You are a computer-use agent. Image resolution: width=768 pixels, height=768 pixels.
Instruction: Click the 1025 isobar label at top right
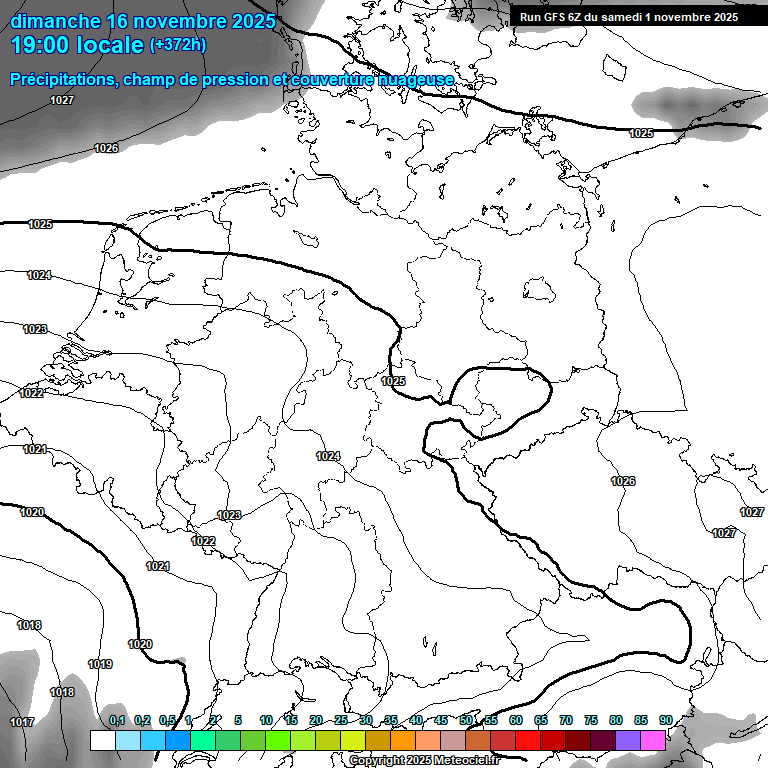pos(641,133)
